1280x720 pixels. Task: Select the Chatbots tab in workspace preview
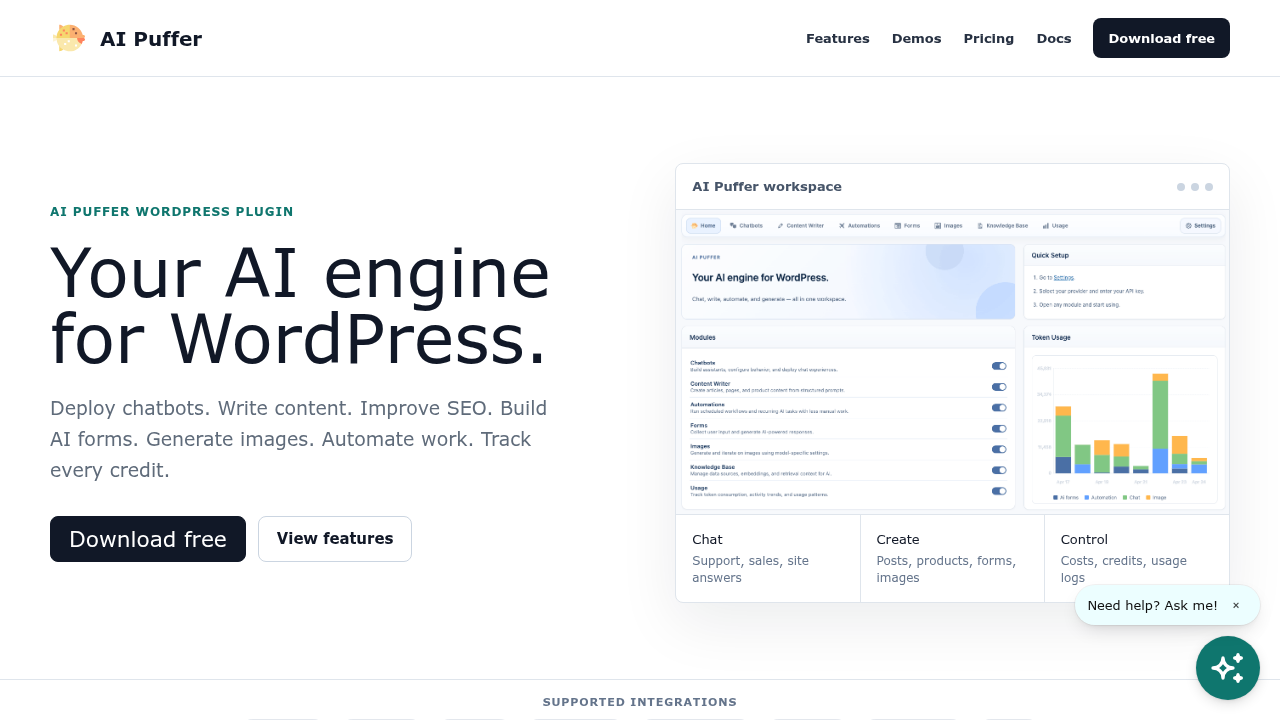pyautogui.click(x=746, y=226)
